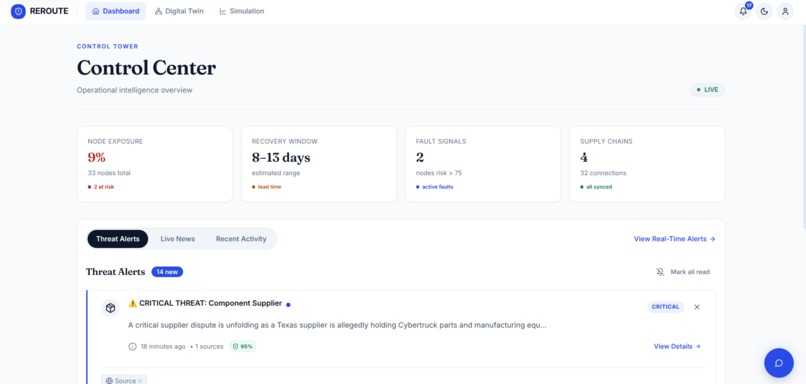Click the component supplier box icon

point(110,308)
